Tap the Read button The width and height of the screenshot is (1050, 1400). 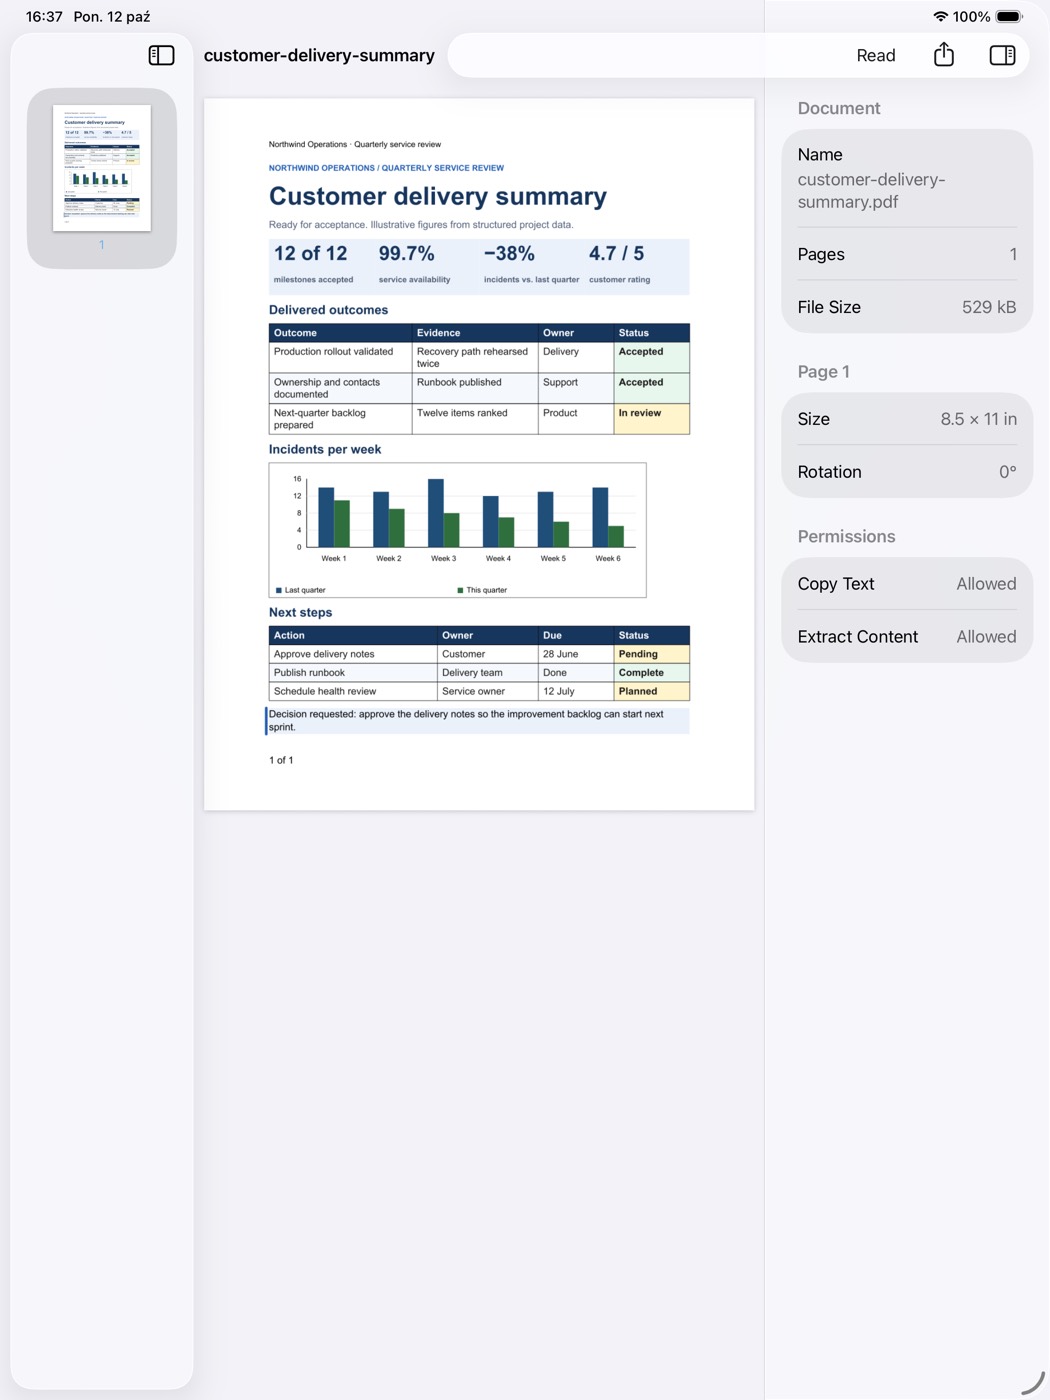(875, 55)
